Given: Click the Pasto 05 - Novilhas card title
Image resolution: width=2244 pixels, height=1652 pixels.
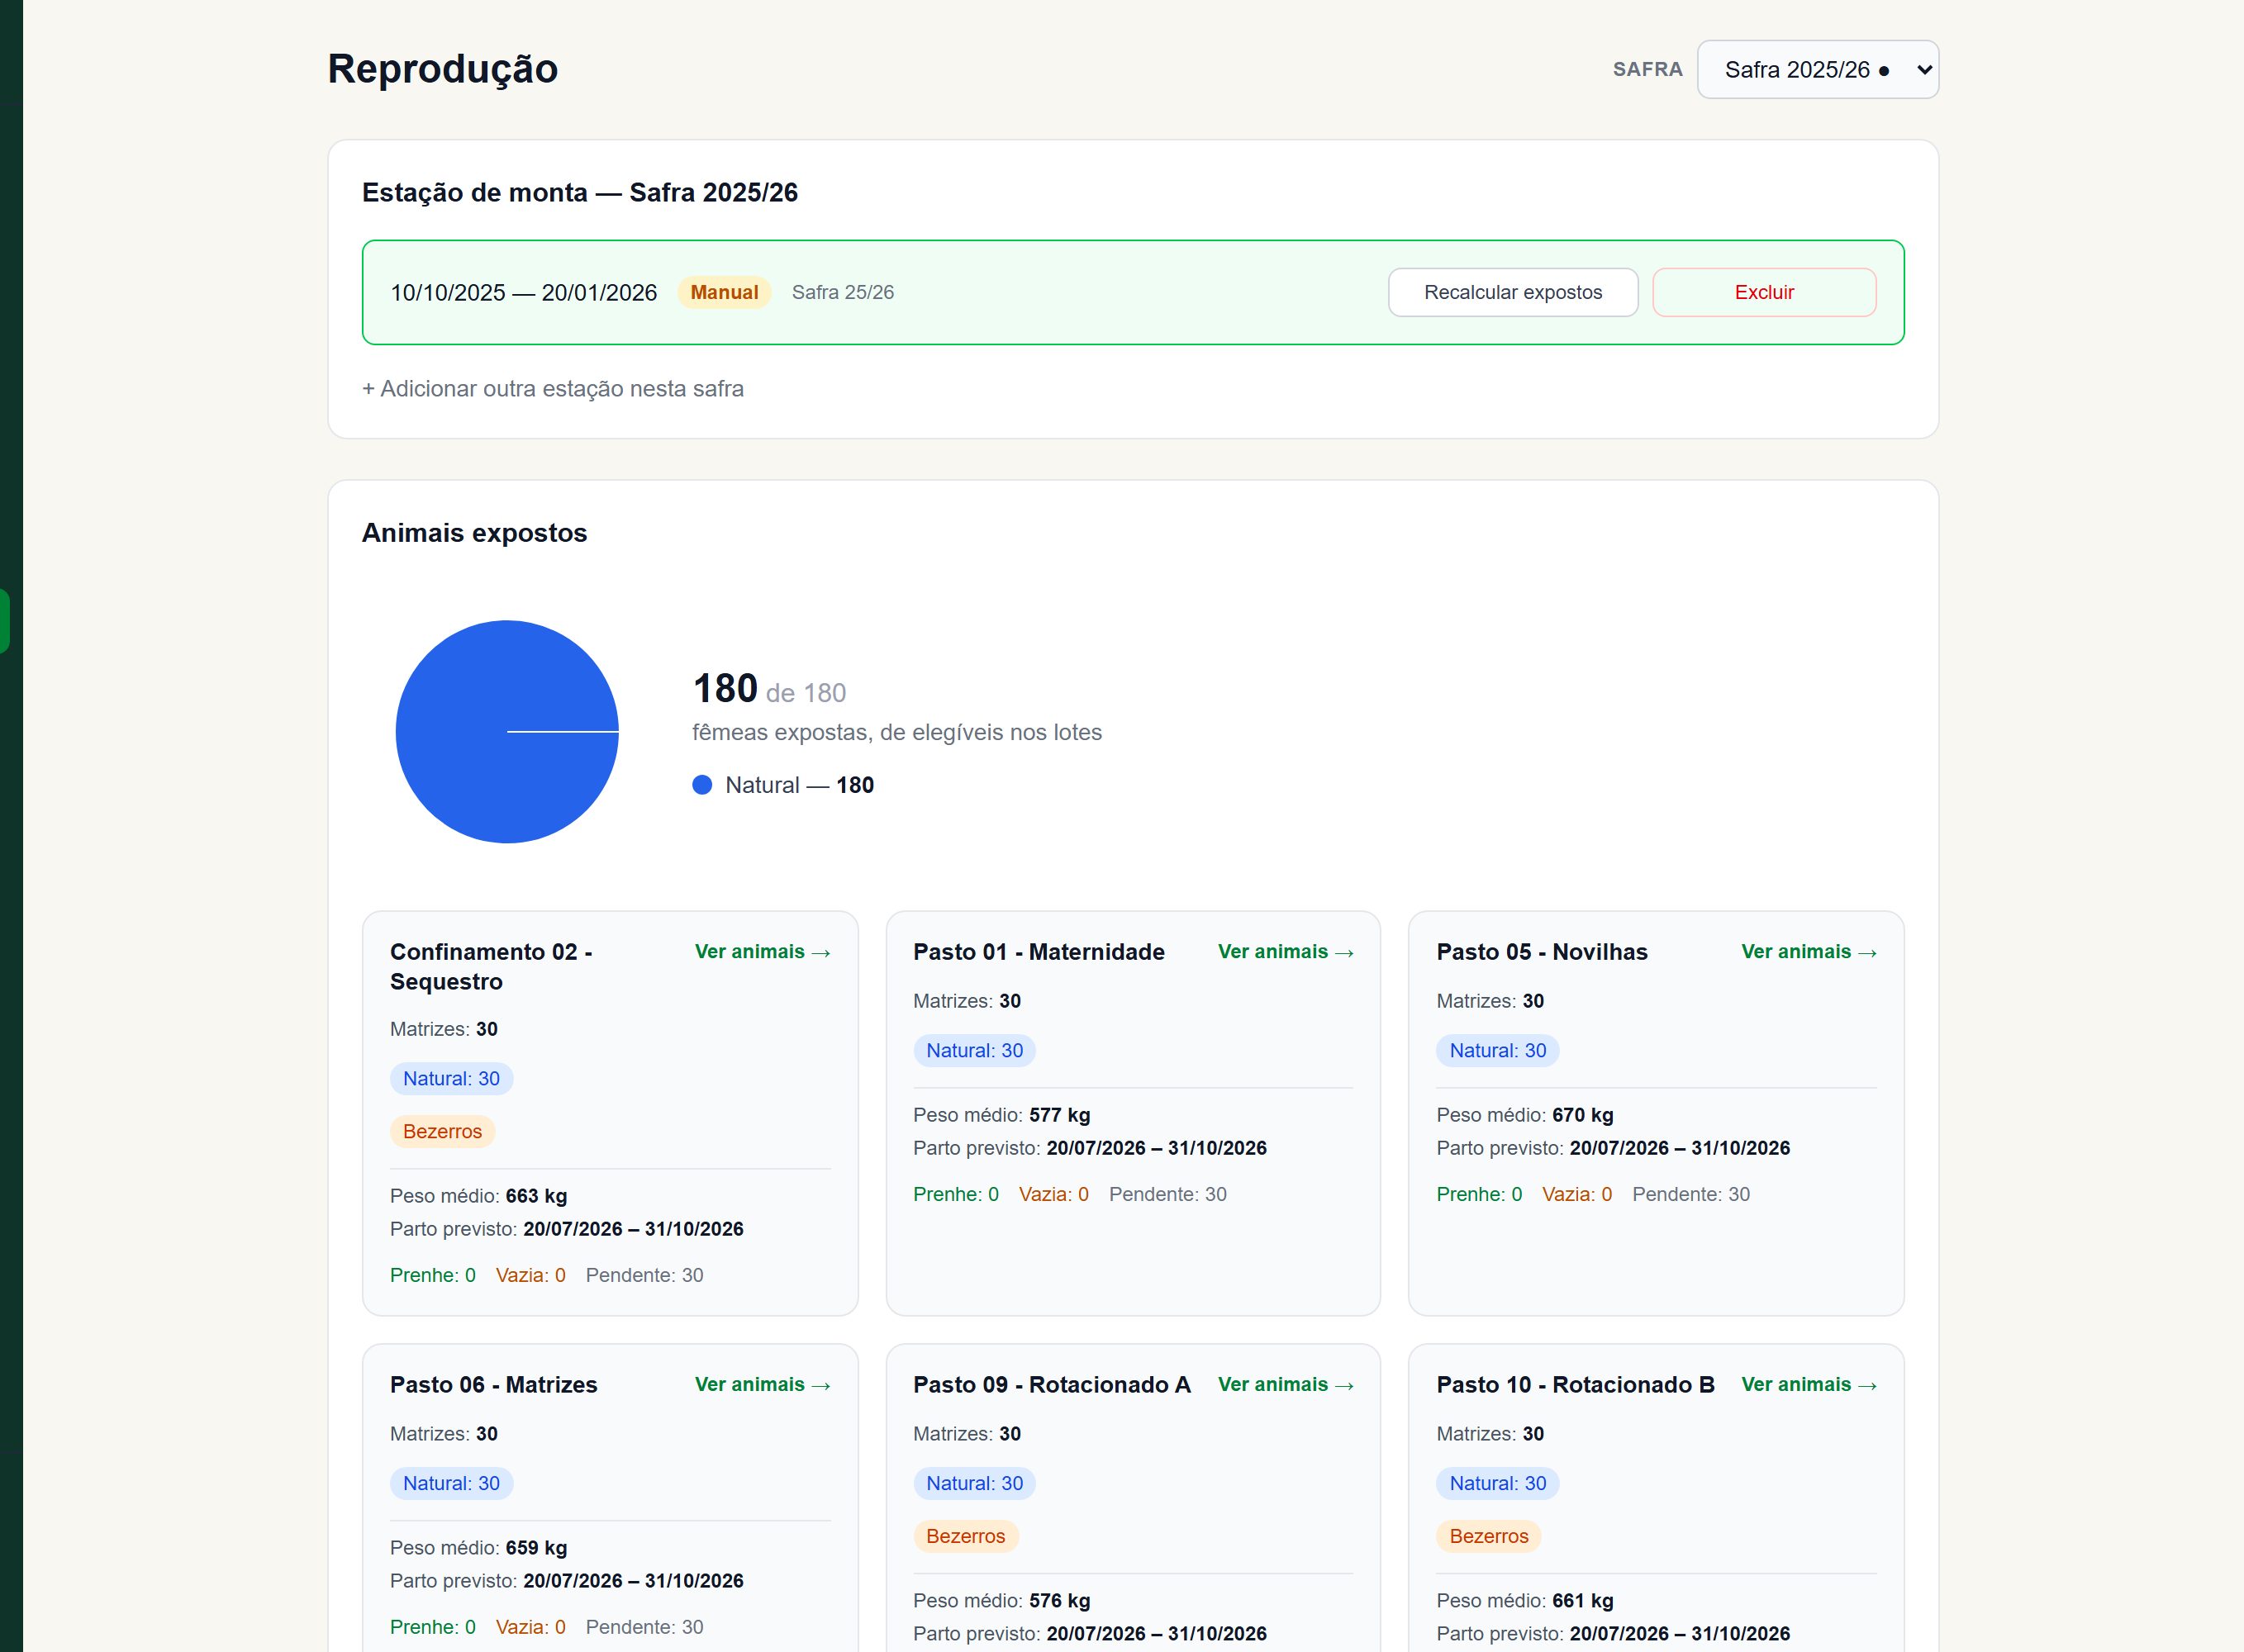Looking at the screenshot, I should pyautogui.click(x=1541, y=952).
